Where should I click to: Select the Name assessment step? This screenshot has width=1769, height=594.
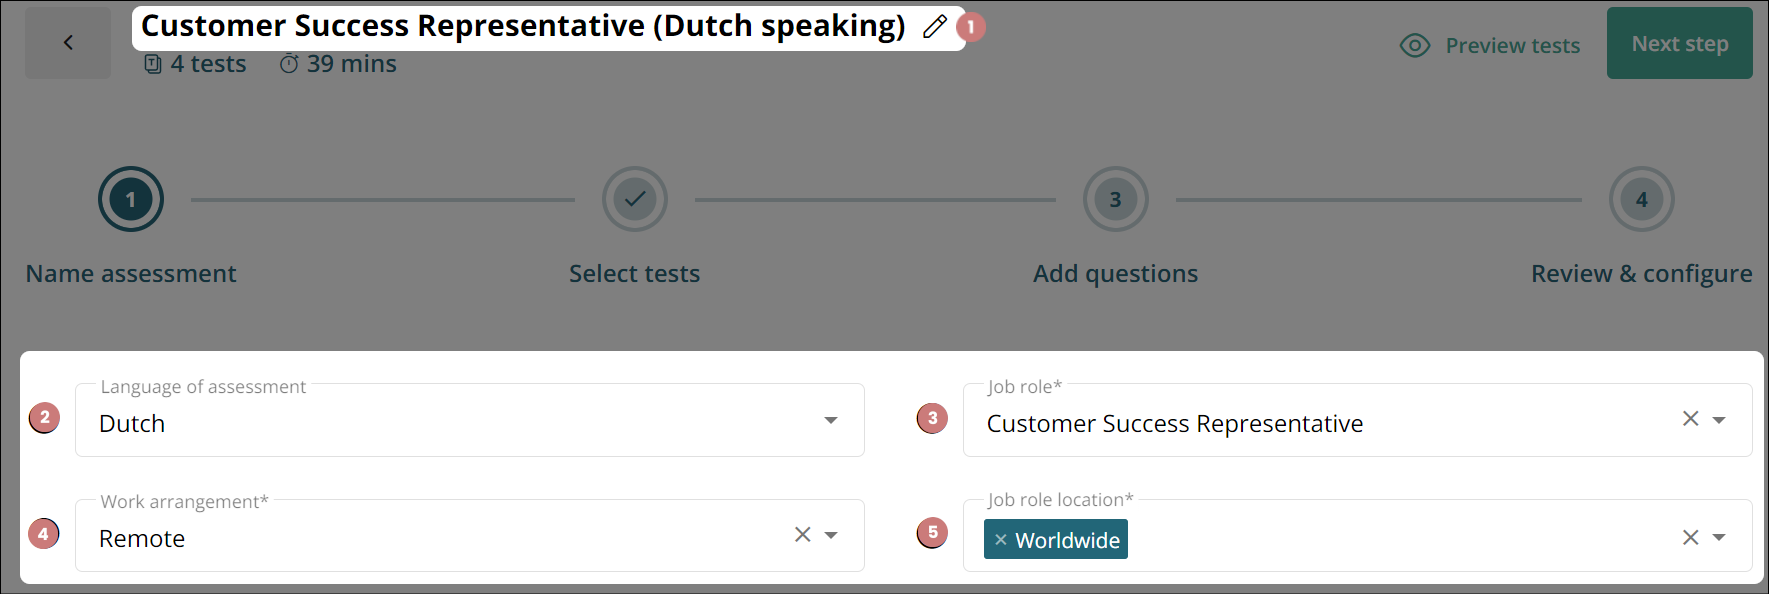(x=130, y=199)
